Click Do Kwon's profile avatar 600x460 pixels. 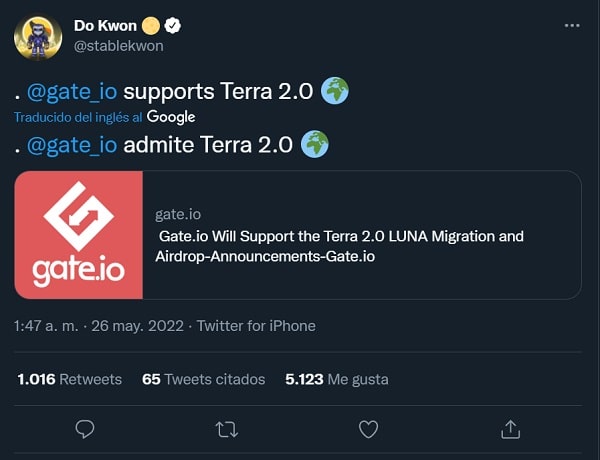[x=39, y=36]
